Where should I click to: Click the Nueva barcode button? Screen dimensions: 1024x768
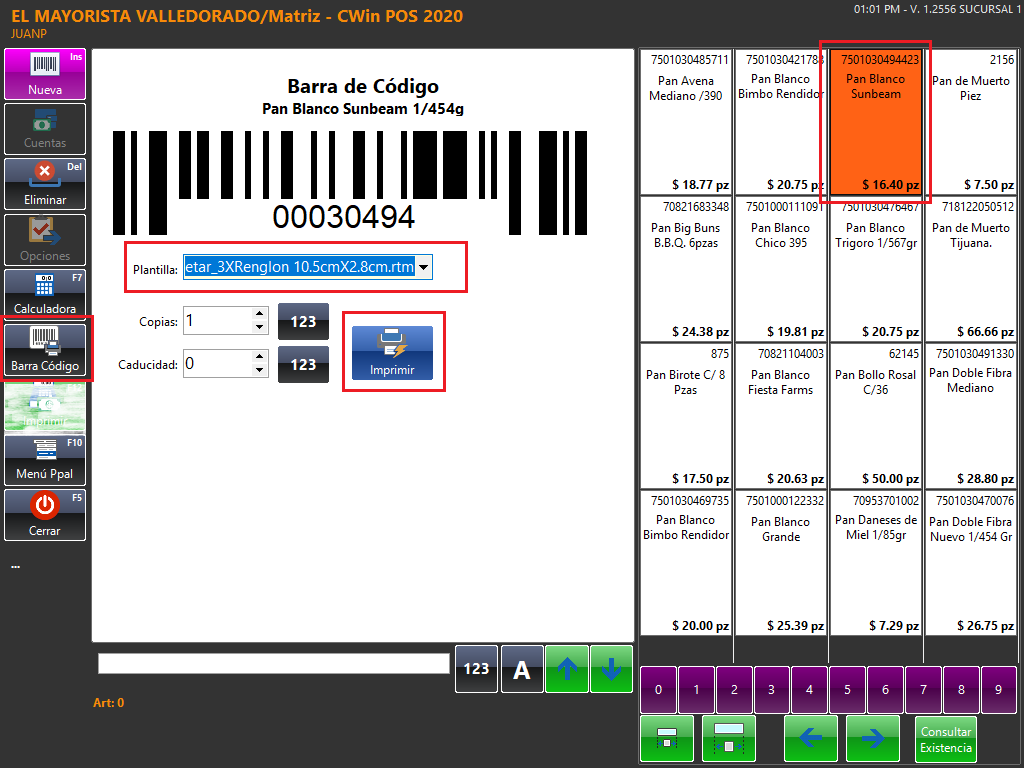pyautogui.click(x=45, y=74)
